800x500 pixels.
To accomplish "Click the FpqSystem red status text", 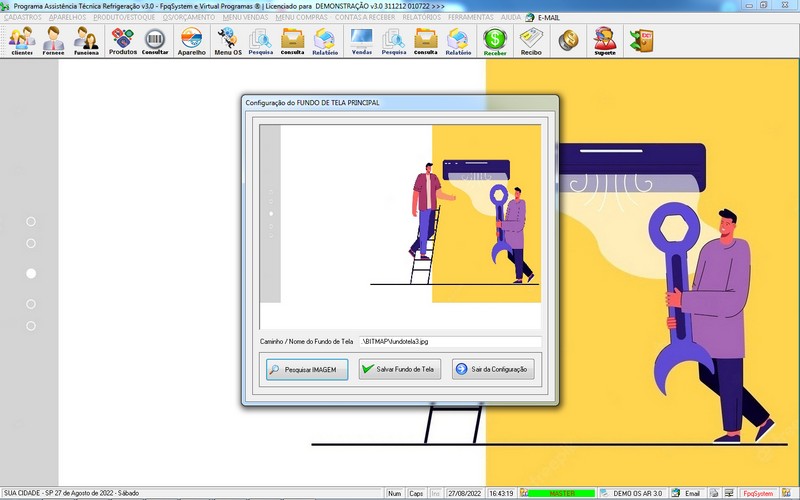I will pyautogui.click(x=758, y=493).
